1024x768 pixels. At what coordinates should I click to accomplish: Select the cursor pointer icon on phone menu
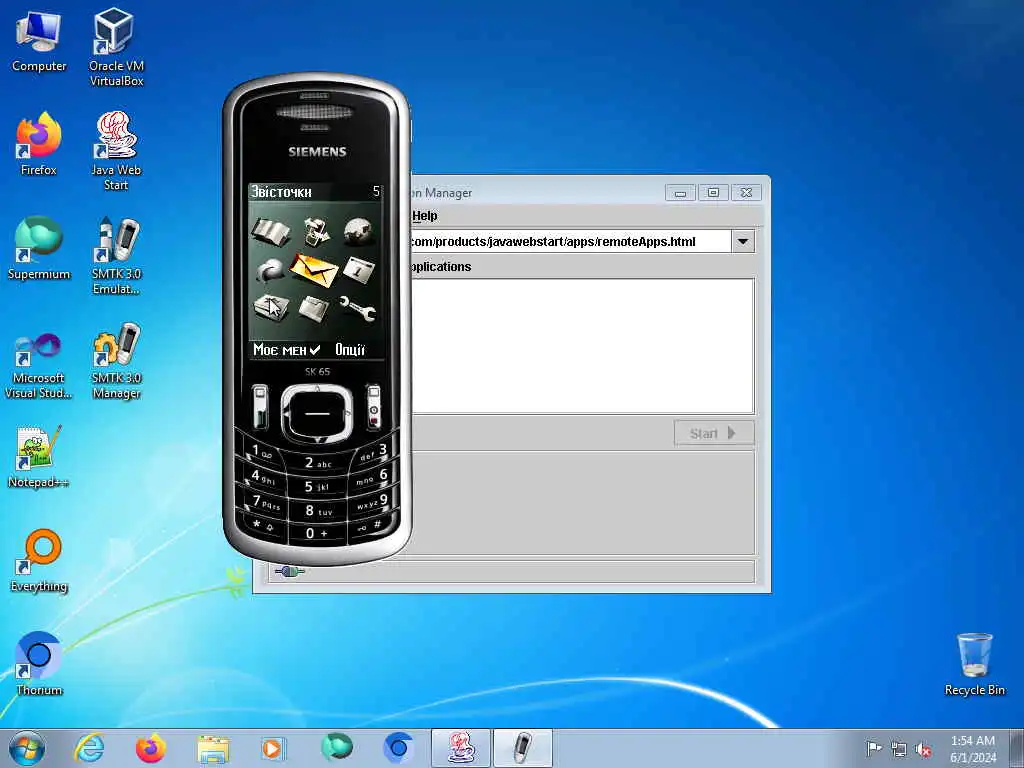point(271,308)
